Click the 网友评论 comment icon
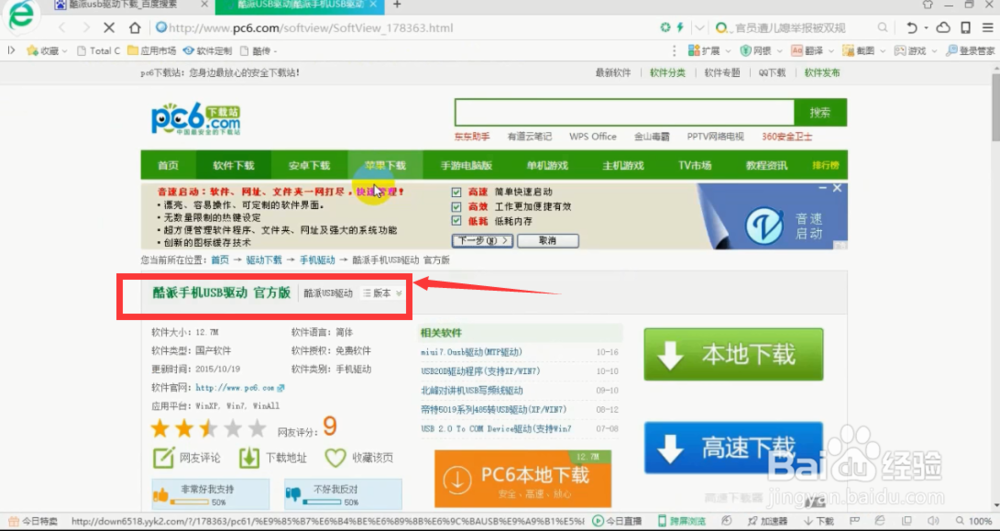This screenshot has height=531, width=1000. pos(164,458)
